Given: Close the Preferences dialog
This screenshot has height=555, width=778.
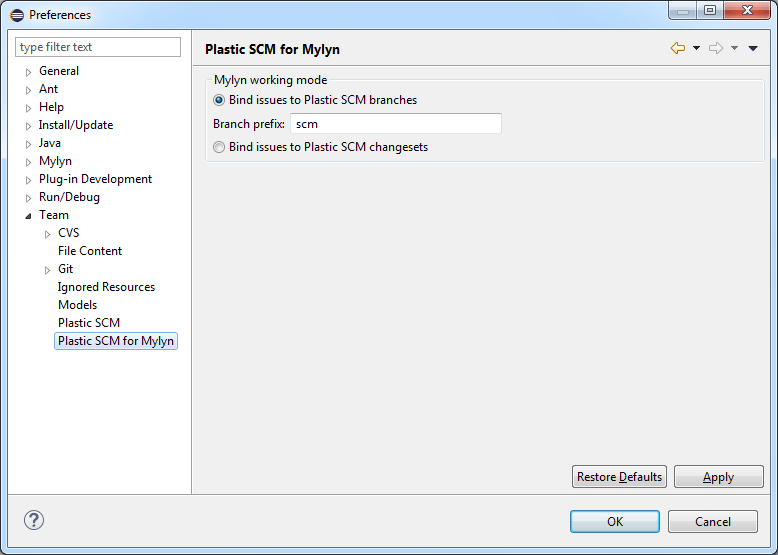Looking at the screenshot, I should pos(747,10).
